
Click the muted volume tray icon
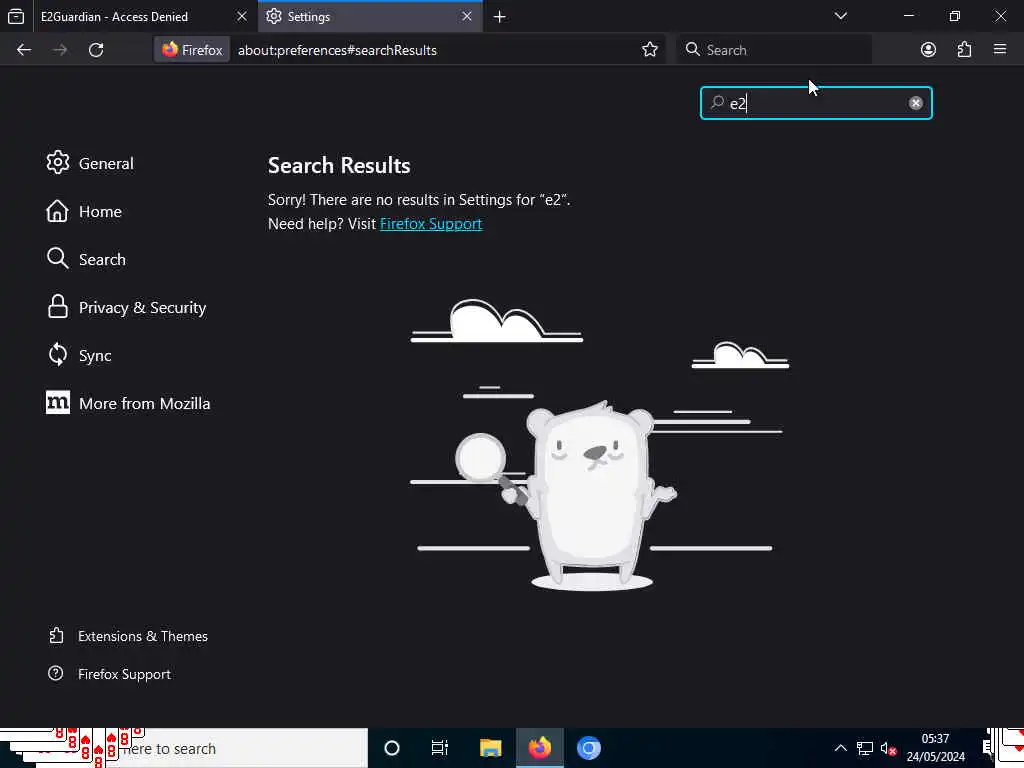point(888,748)
